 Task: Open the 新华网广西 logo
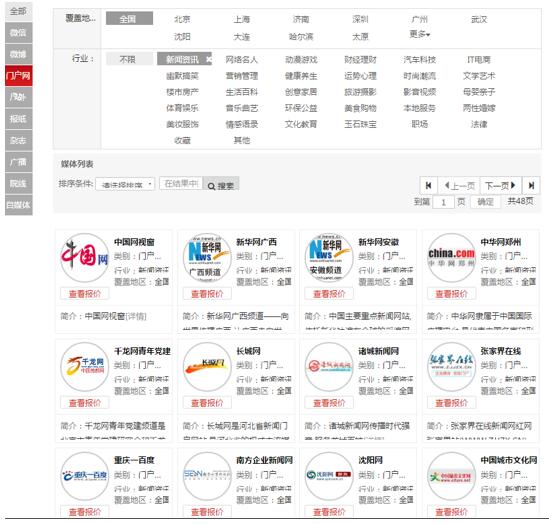[x=207, y=258]
